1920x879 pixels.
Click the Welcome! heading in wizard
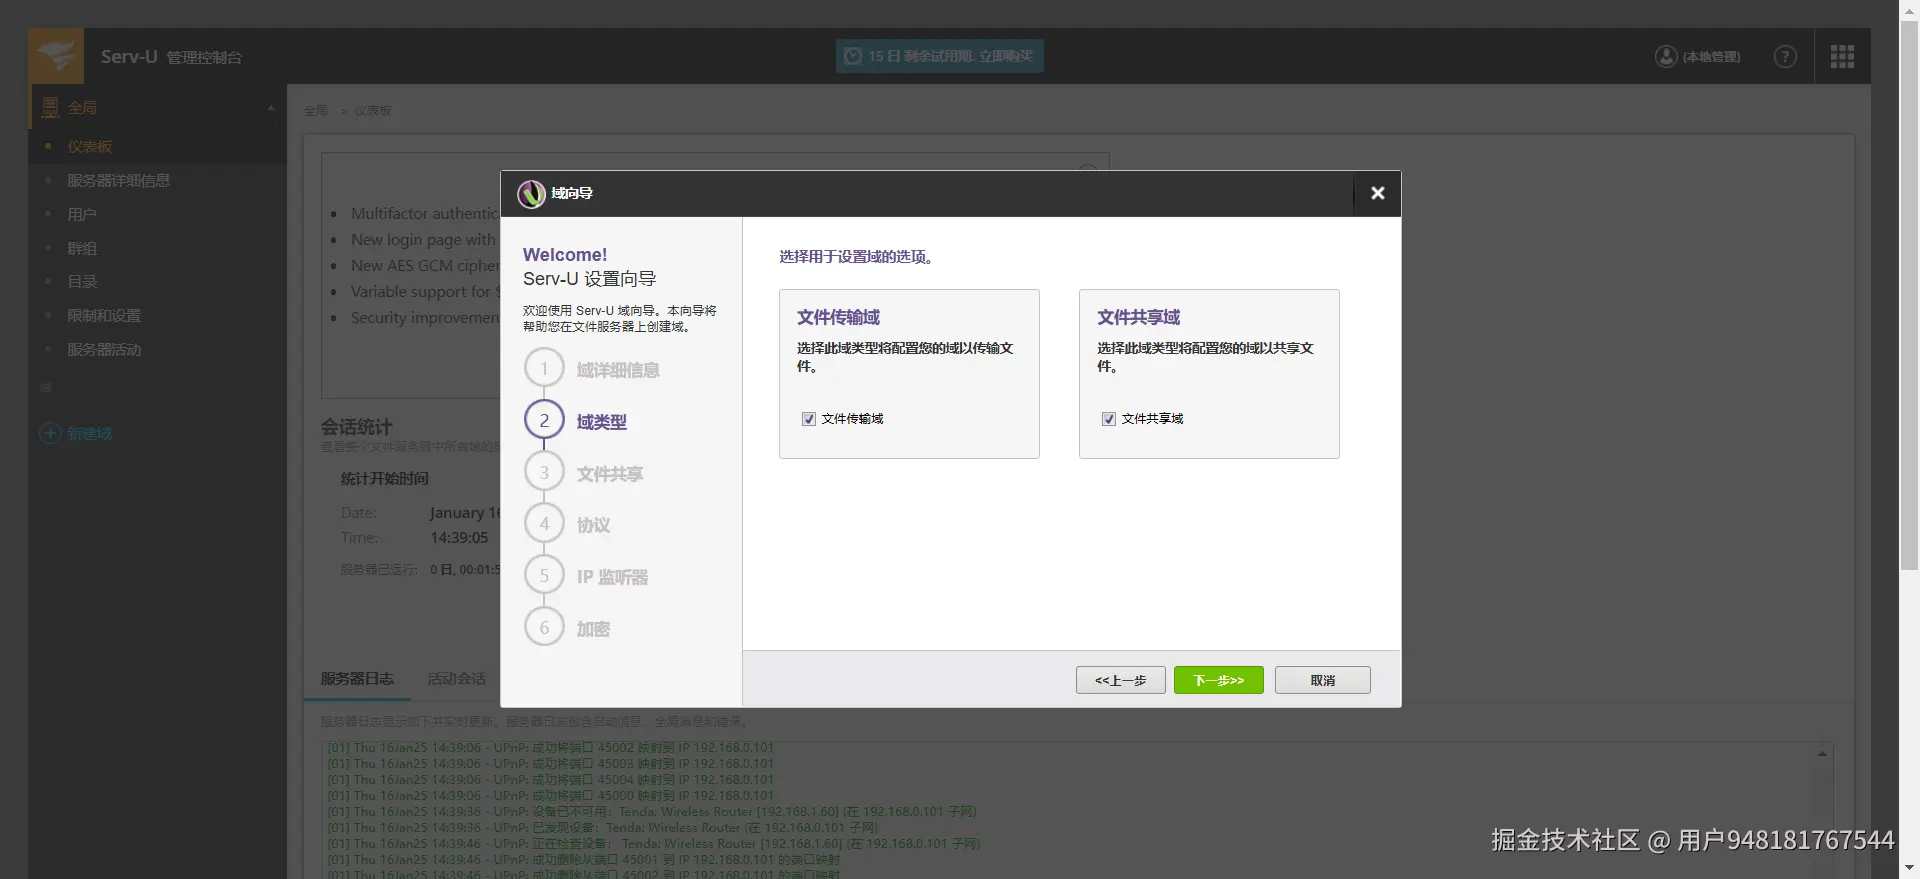click(x=565, y=255)
